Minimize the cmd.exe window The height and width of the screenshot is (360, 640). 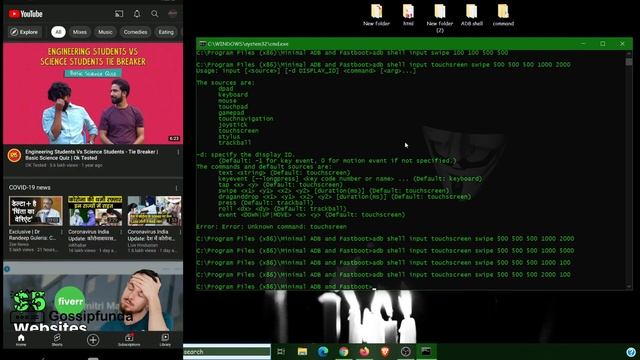(x=583, y=44)
